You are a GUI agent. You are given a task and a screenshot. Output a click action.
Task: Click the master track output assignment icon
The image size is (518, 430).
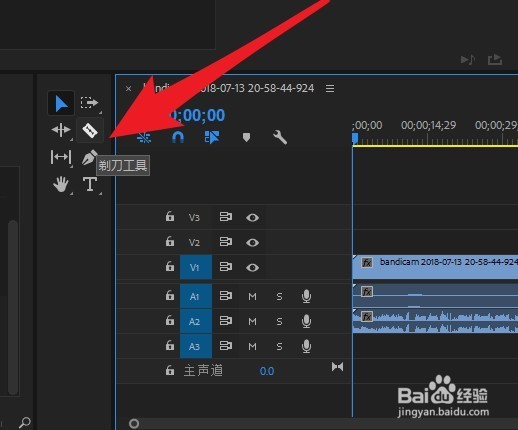point(337,367)
